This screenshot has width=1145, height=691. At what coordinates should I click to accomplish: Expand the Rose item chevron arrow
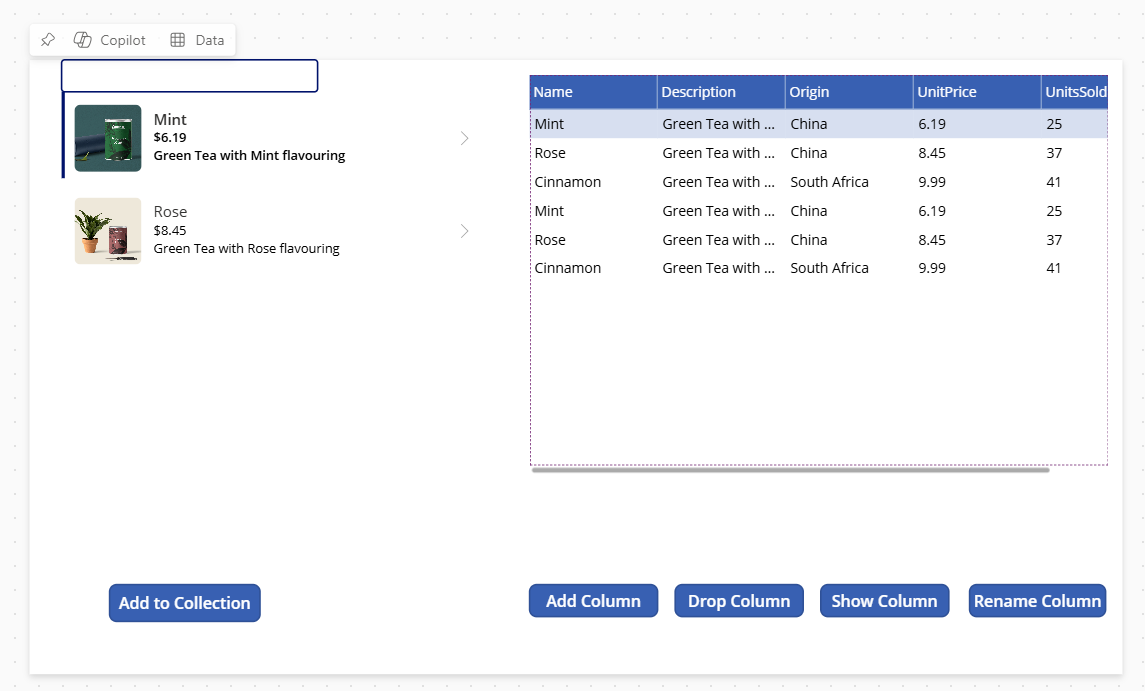pos(464,231)
